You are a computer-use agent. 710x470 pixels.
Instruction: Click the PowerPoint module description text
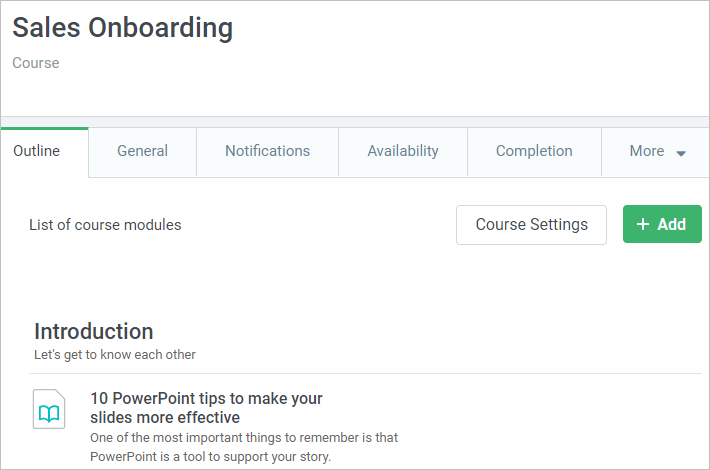coord(244,447)
